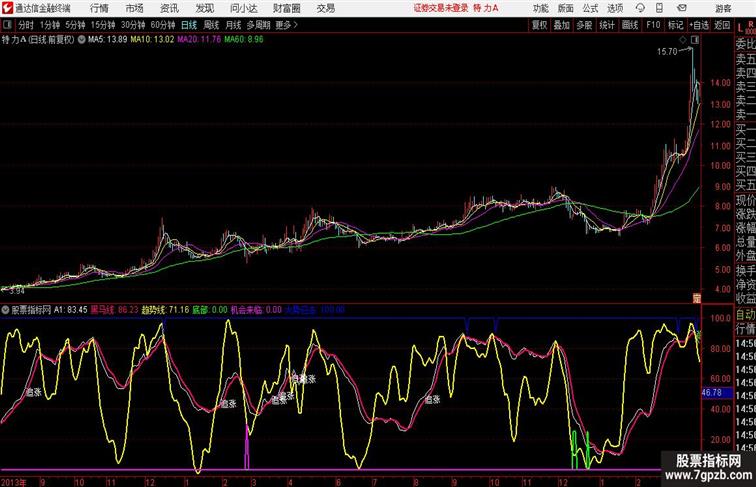This screenshot has height=487, width=756.
Task: Toggle the side panel icon above the chart
Action: click(695, 40)
